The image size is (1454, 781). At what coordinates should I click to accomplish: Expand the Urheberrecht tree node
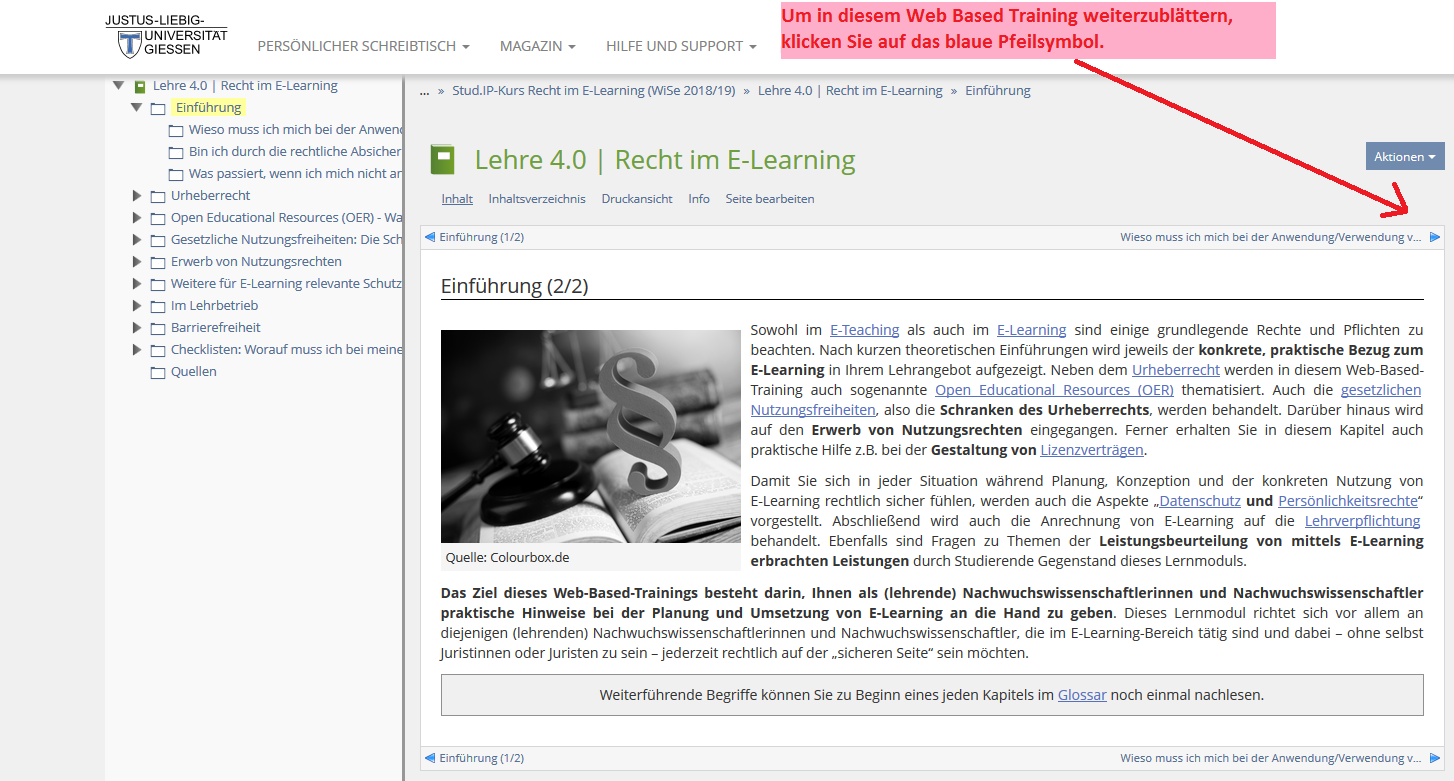(137, 195)
